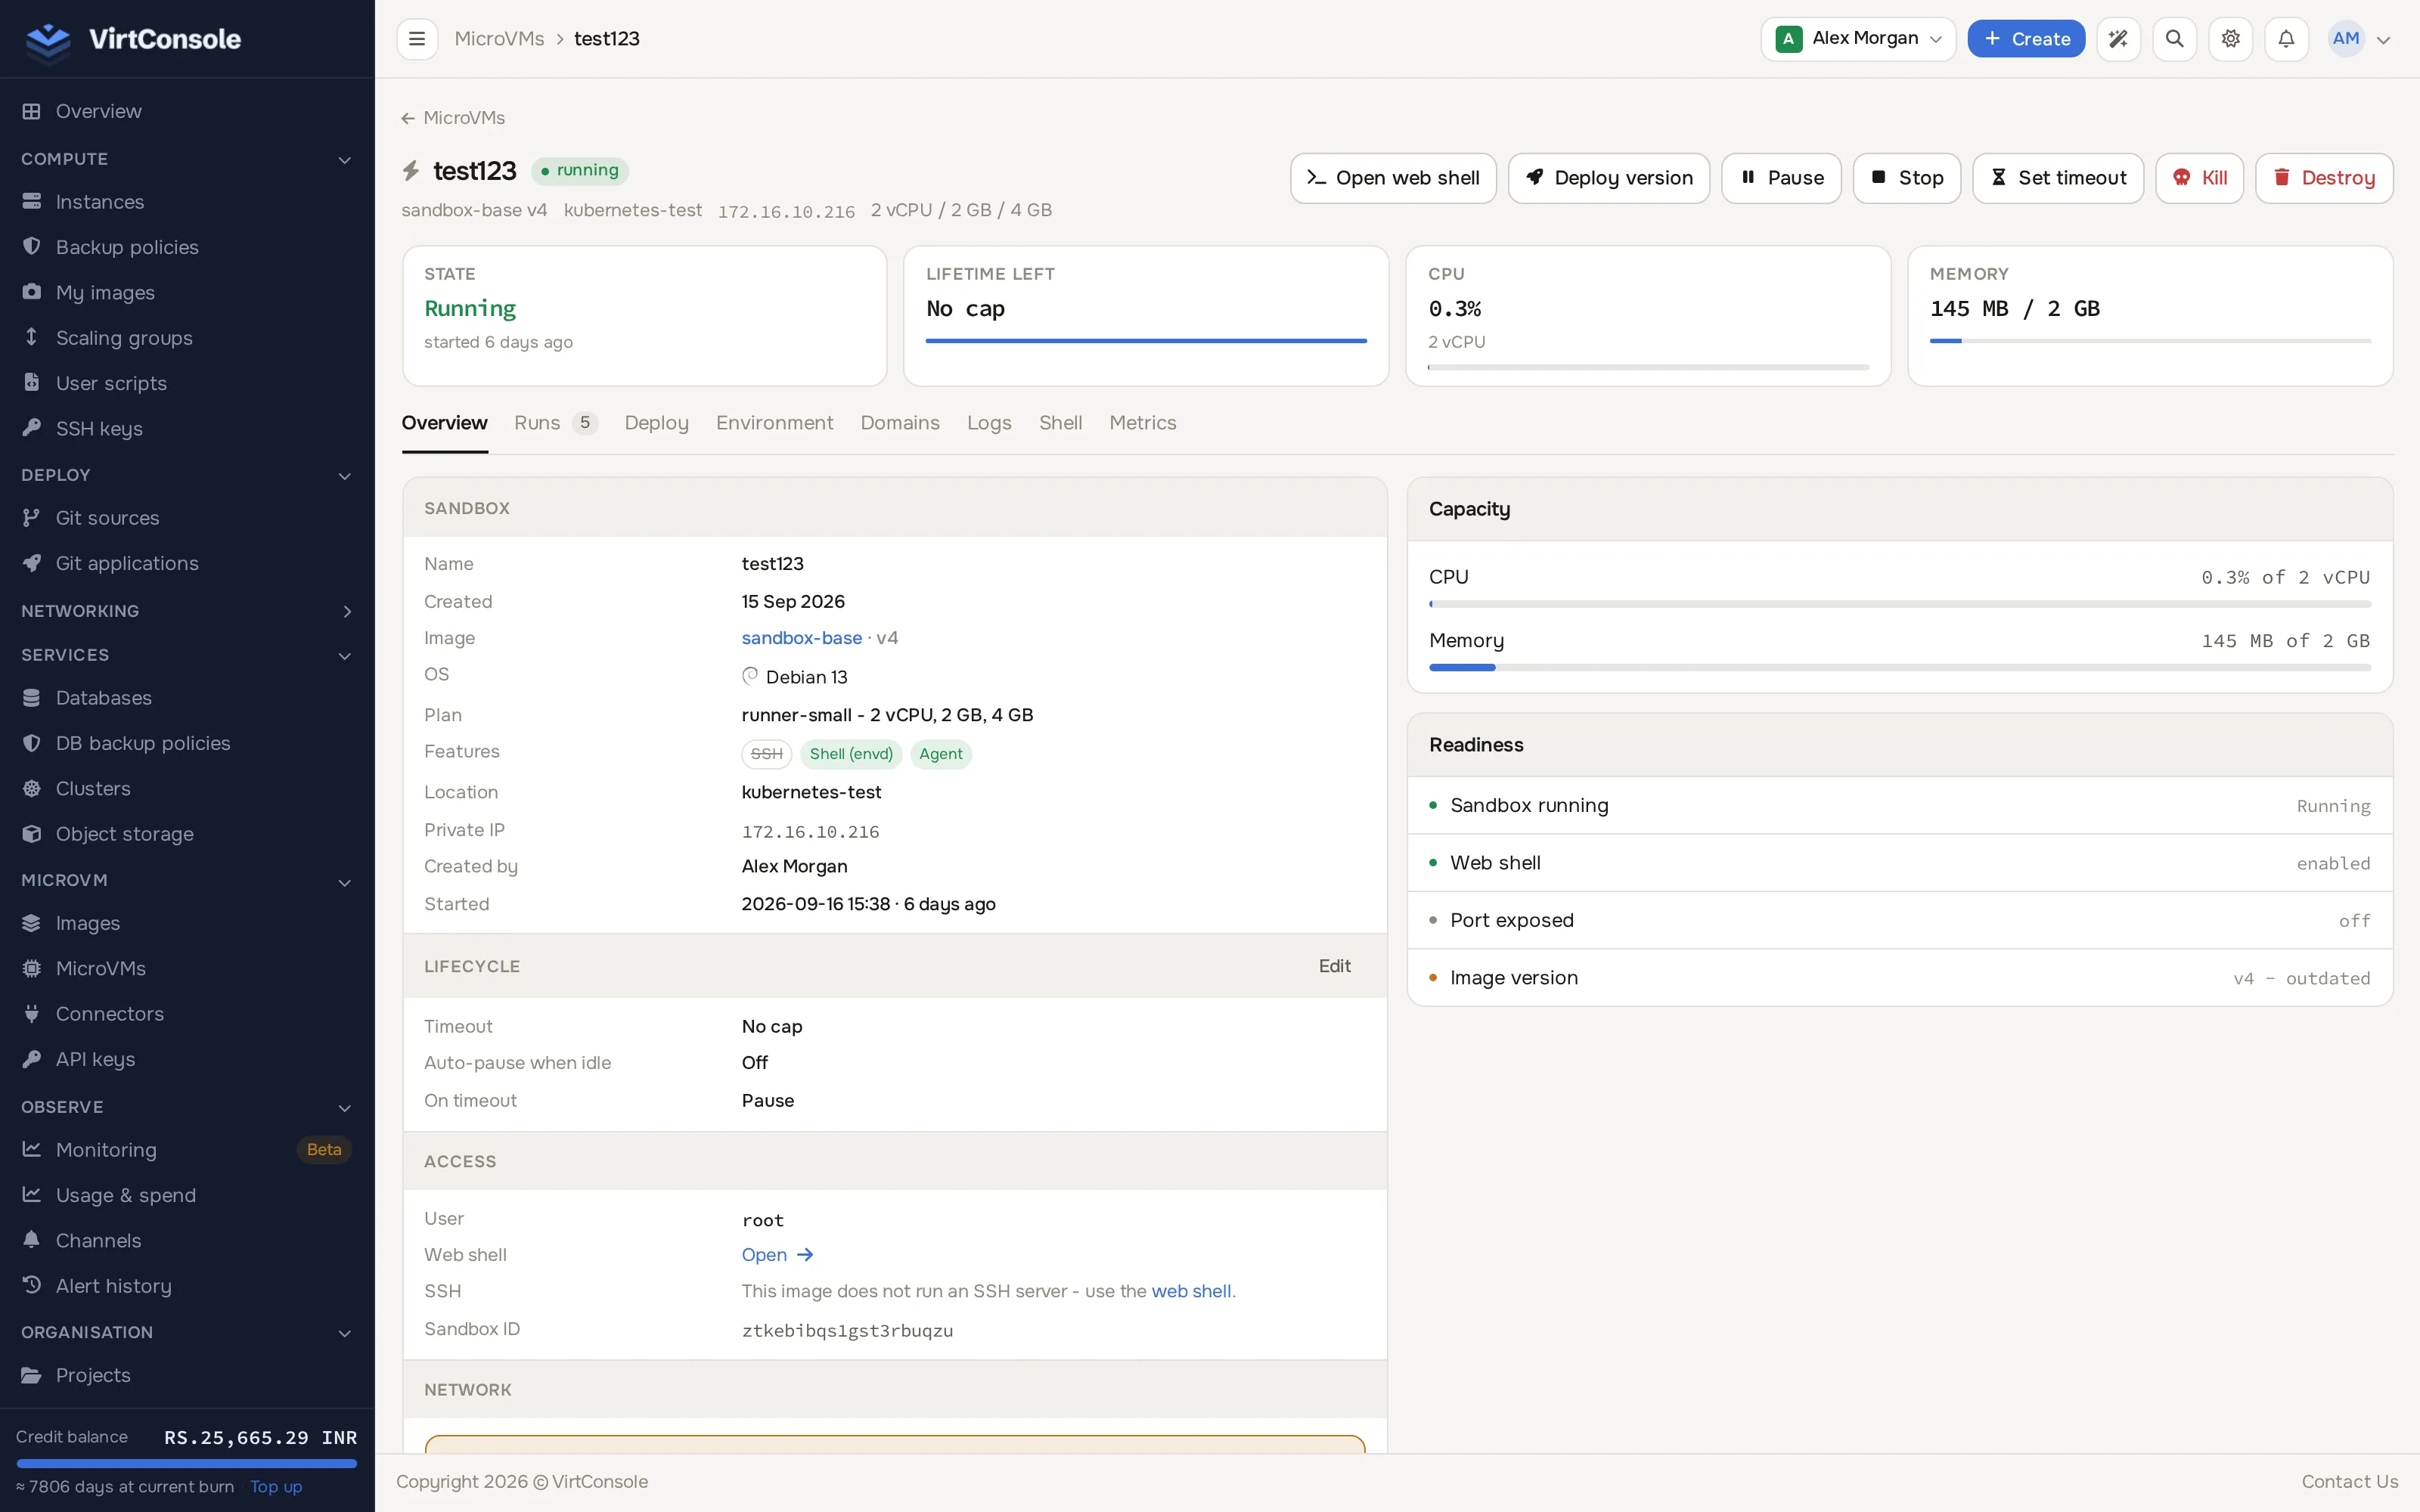Switch to the Environment tab
This screenshot has width=2420, height=1512.
[774, 423]
